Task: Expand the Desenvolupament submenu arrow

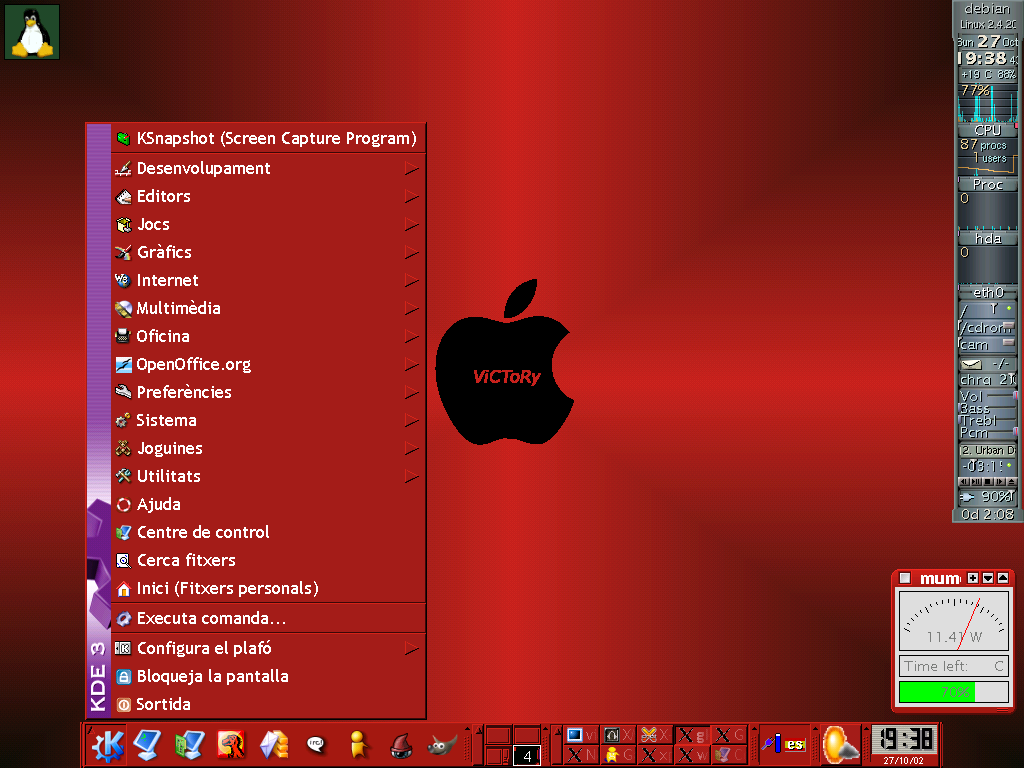Action: (x=411, y=168)
